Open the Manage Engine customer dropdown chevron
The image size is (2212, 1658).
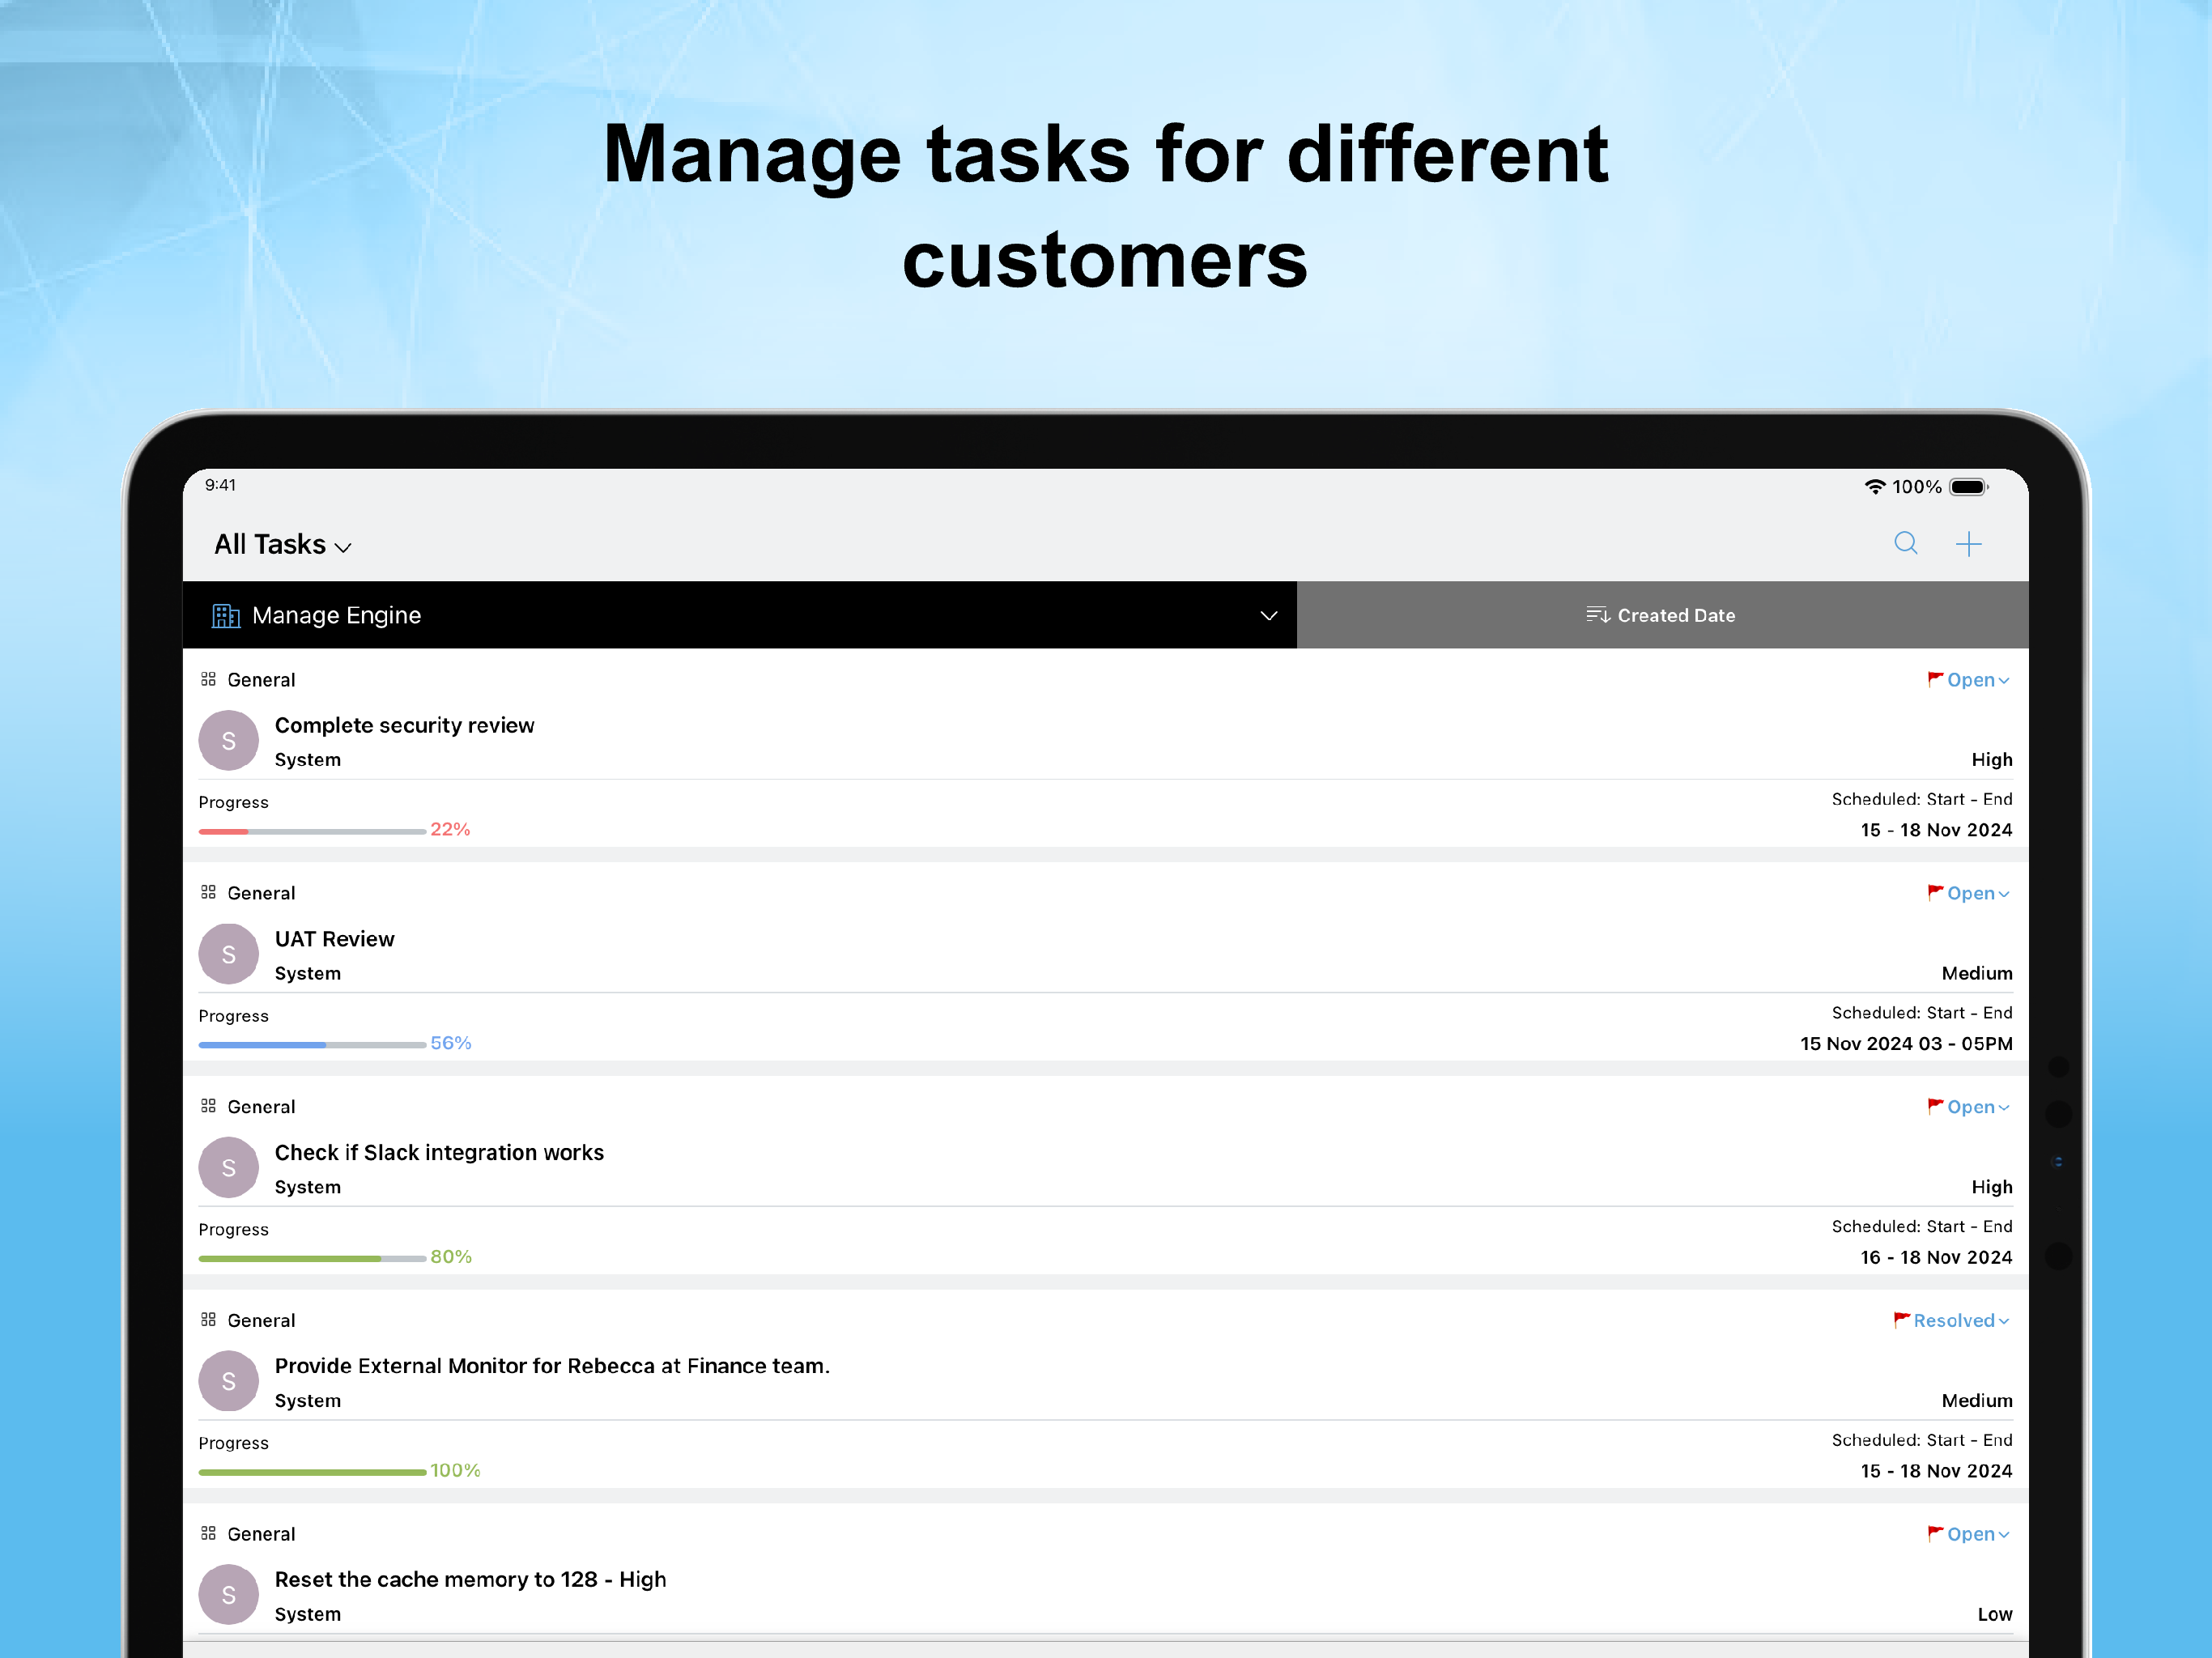(x=1268, y=615)
